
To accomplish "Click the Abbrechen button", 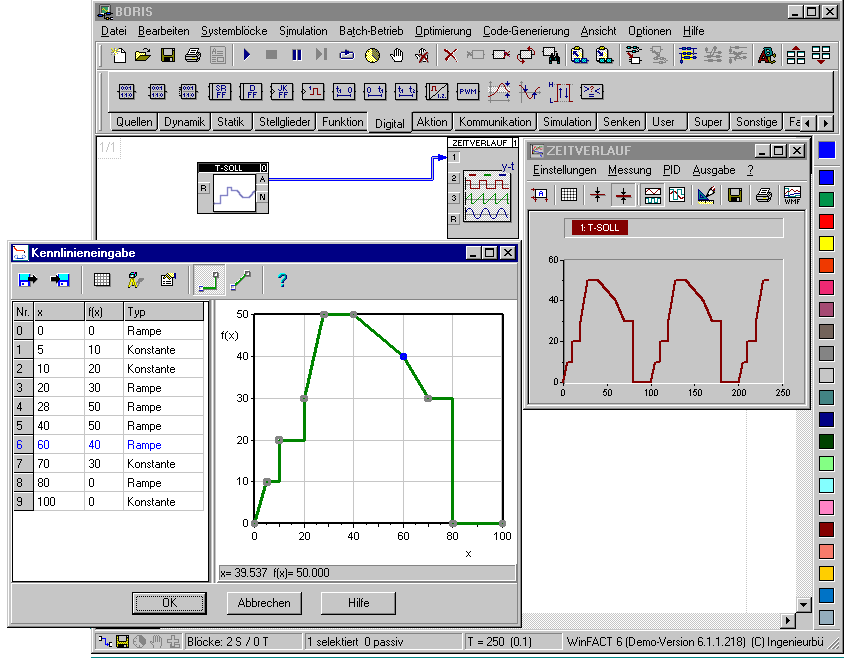I will click(264, 603).
